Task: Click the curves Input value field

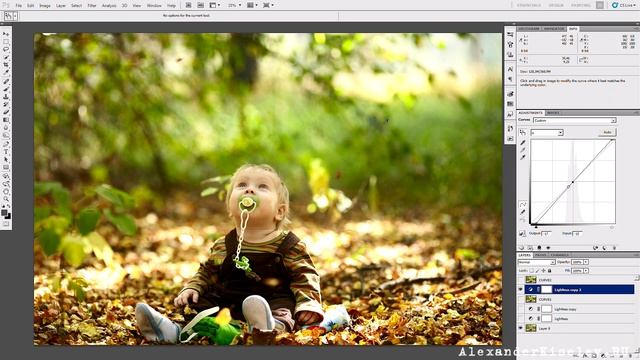Action: [577, 233]
